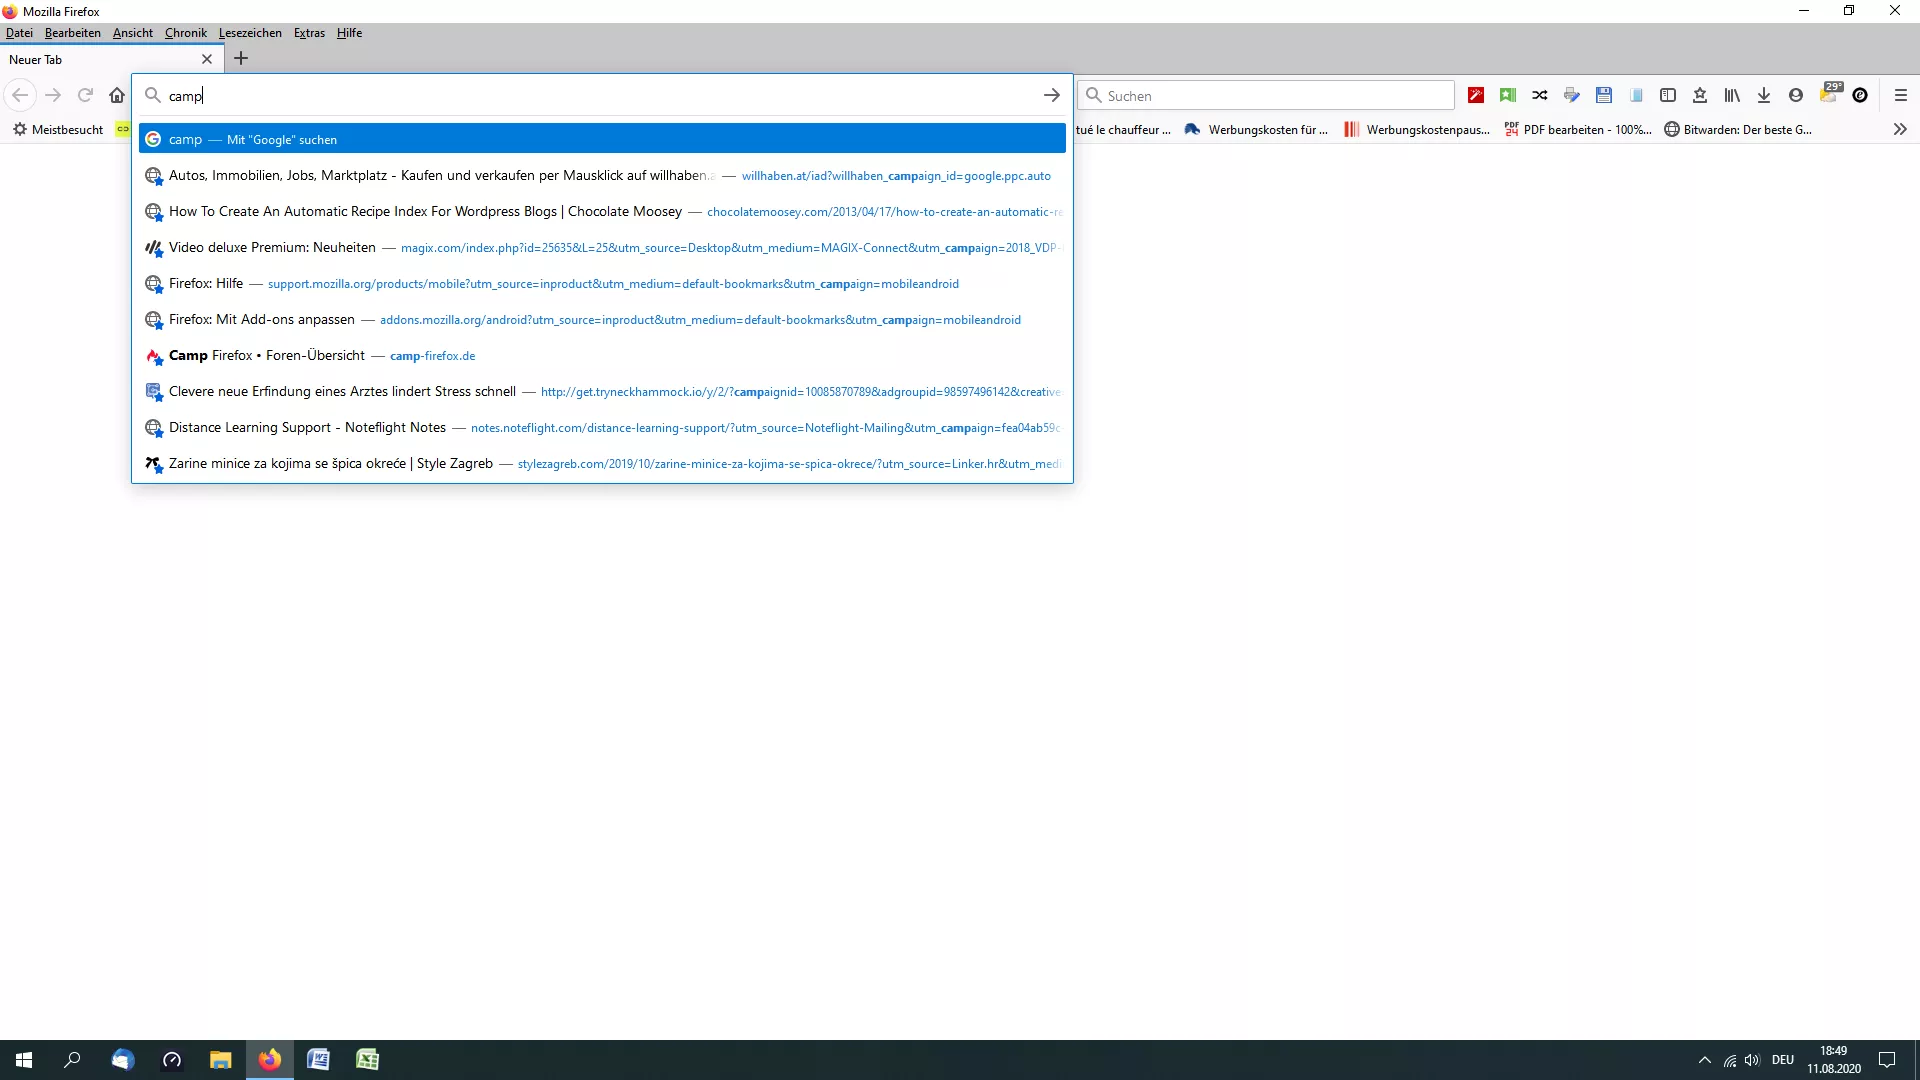Click the red magic wand extension icon

point(1476,96)
